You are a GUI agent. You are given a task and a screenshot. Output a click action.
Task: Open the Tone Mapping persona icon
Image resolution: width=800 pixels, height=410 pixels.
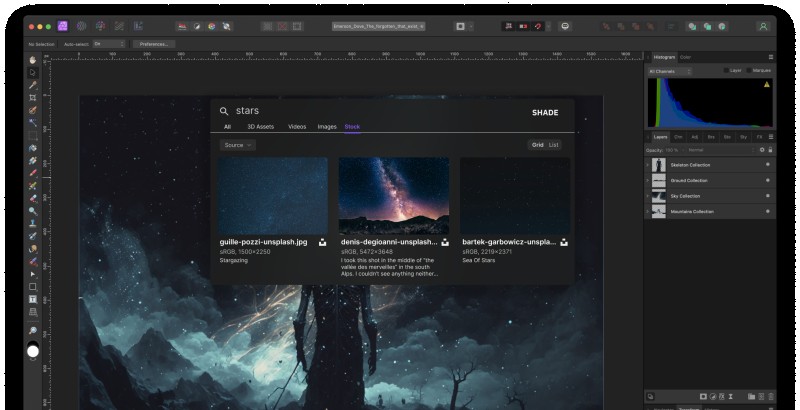coord(119,26)
